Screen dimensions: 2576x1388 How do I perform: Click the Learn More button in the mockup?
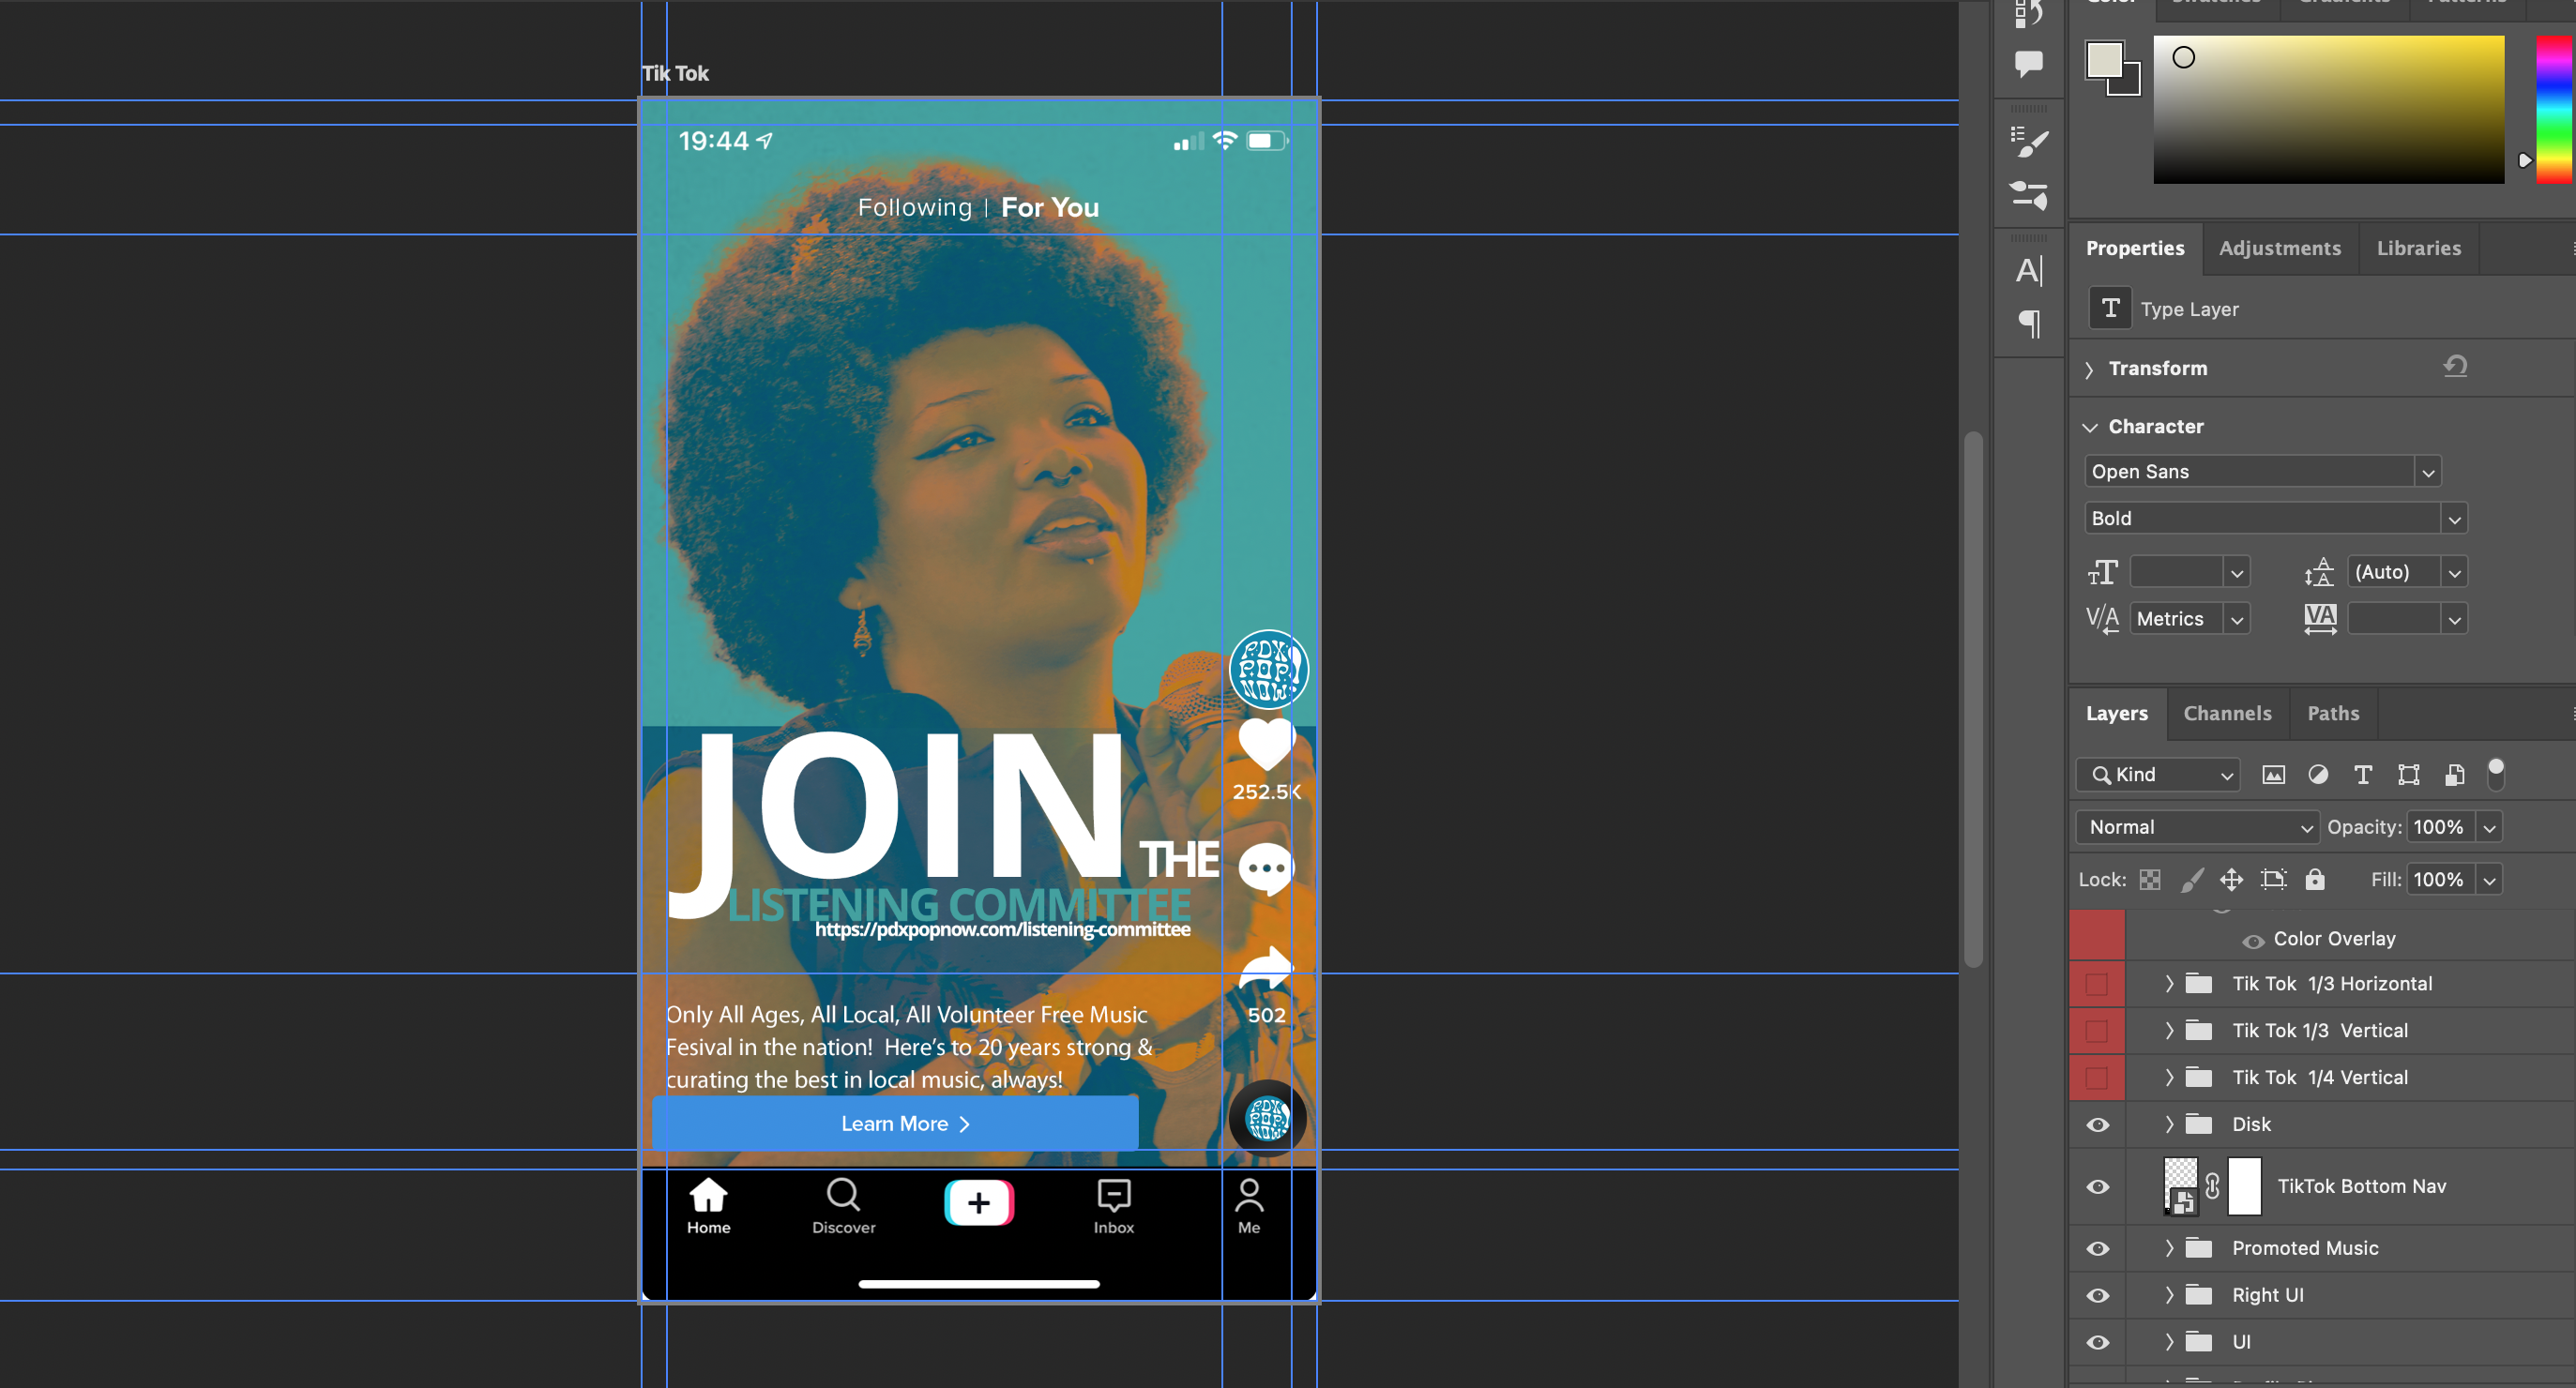(x=895, y=1124)
